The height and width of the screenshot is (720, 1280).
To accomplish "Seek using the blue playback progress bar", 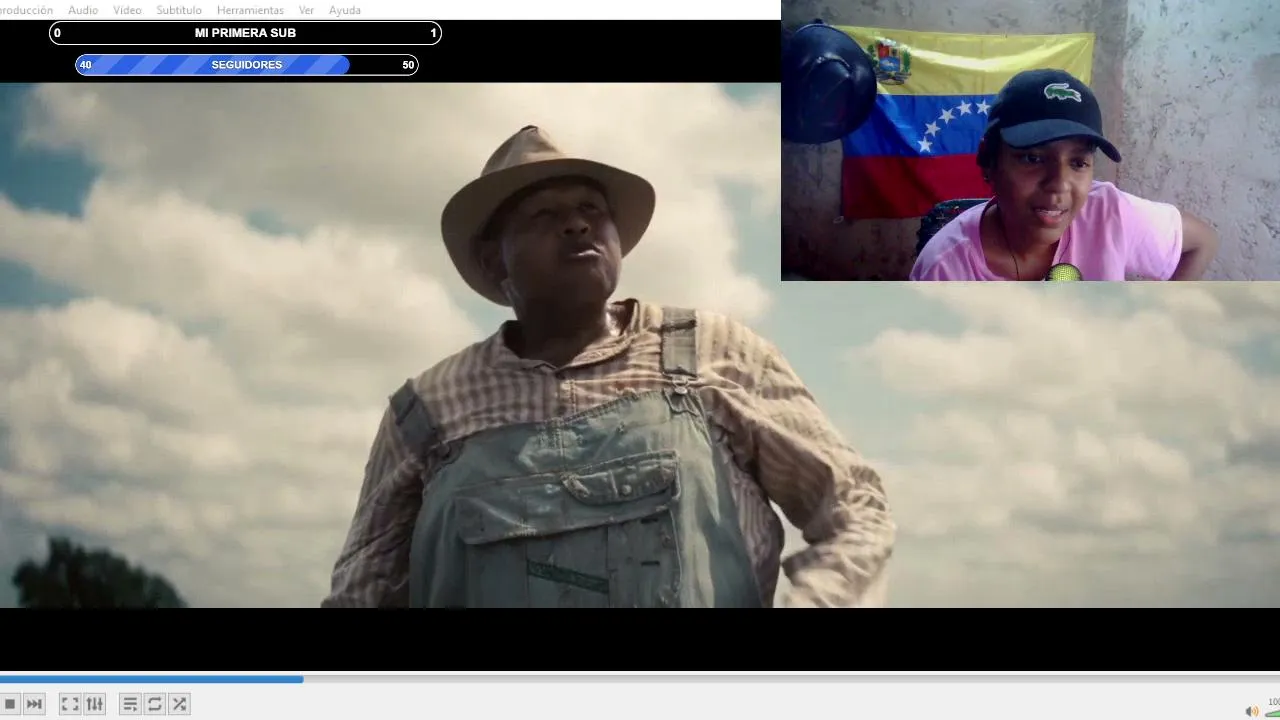I will tap(640, 679).
